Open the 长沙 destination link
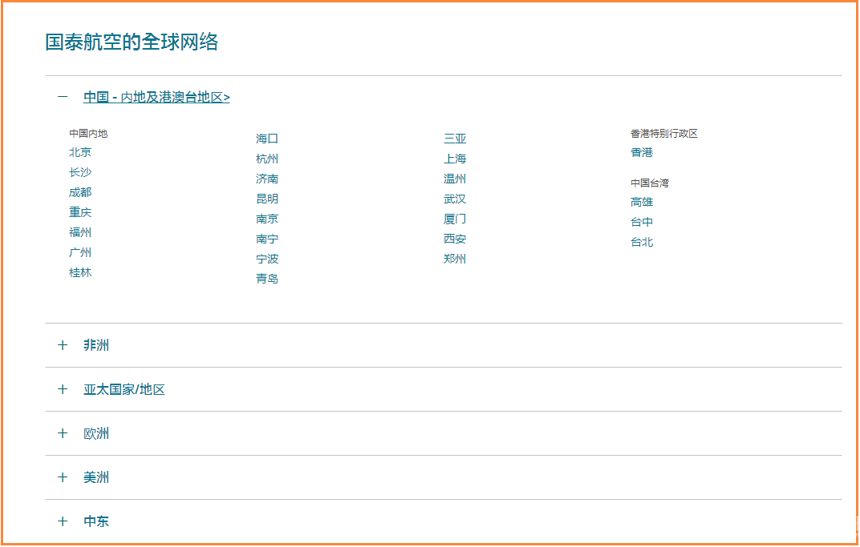 point(80,172)
